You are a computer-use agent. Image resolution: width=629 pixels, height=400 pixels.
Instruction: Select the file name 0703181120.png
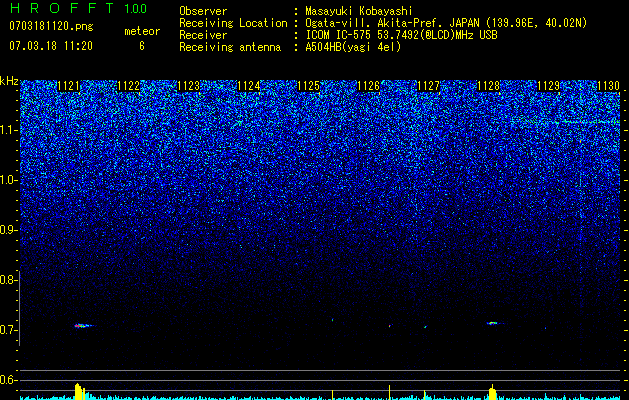51,26
